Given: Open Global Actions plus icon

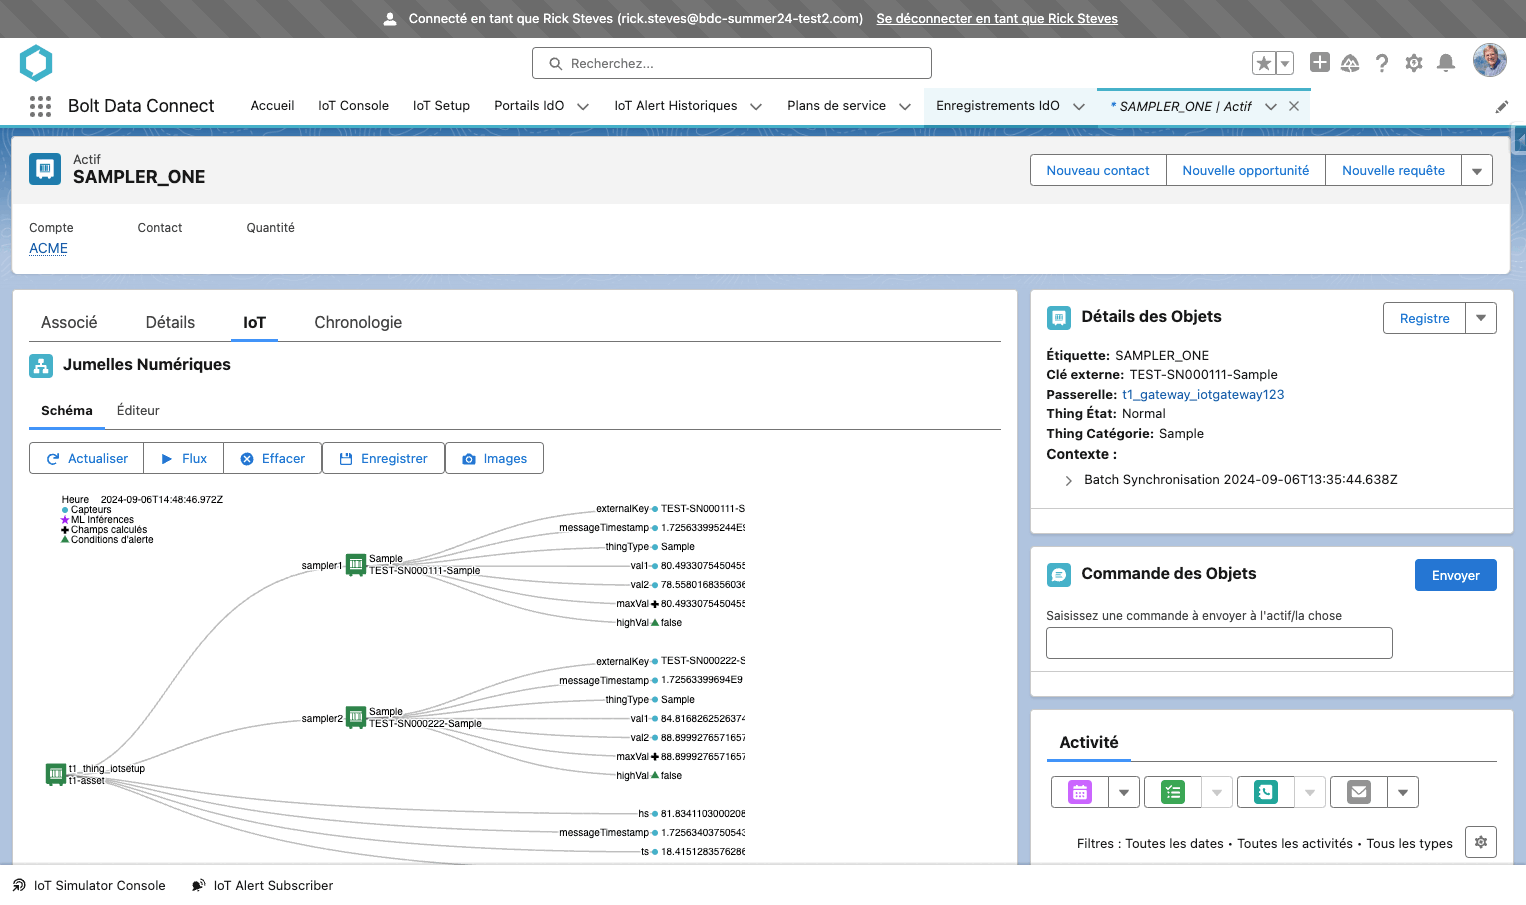Looking at the screenshot, I should click(1320, 62).
